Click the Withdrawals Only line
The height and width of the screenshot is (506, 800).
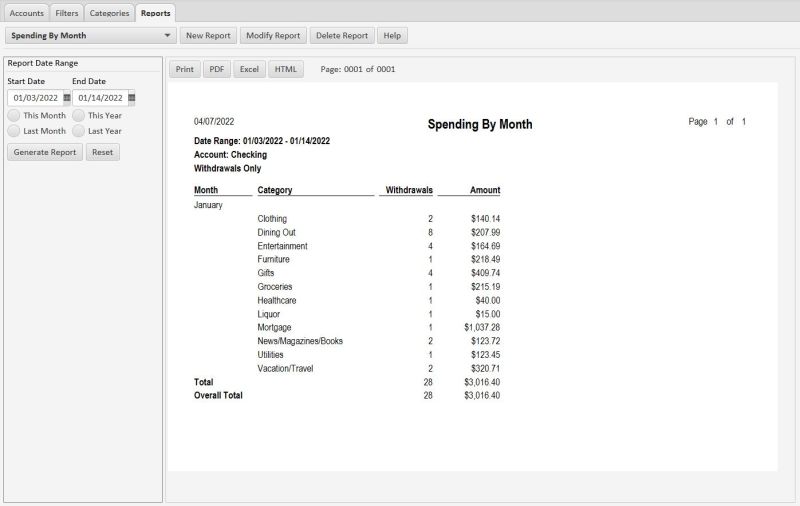(228, 168)
